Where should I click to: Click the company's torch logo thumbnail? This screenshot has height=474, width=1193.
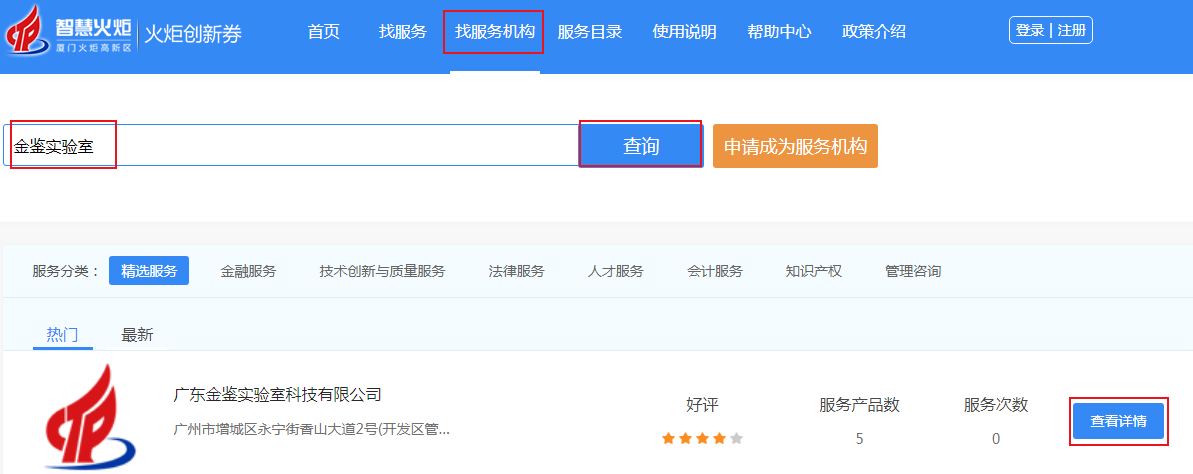(91, 416)
